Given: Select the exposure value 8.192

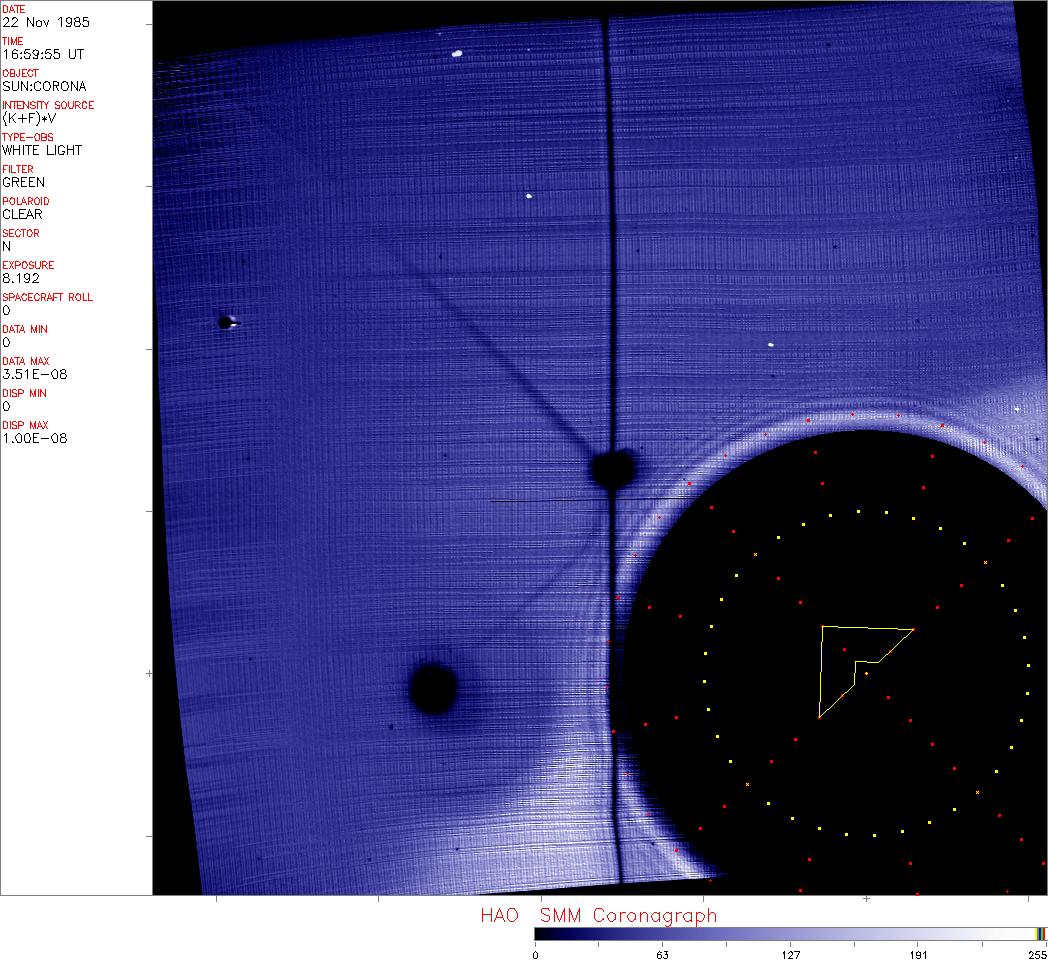Looking at the screenshot, I should [x=21, y=278].
